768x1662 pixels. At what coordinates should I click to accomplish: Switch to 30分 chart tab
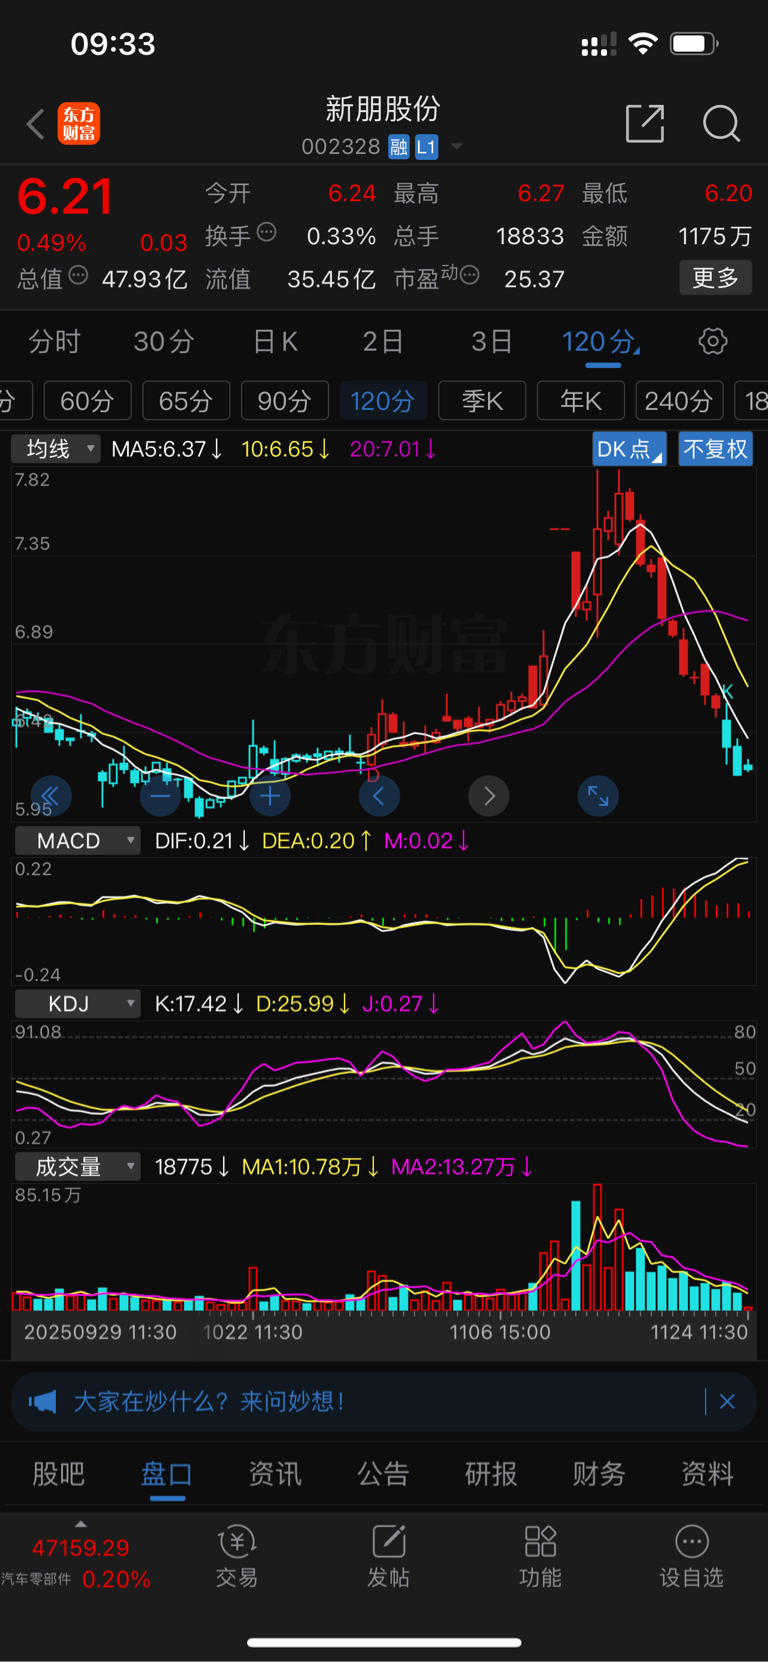point(164,342)
